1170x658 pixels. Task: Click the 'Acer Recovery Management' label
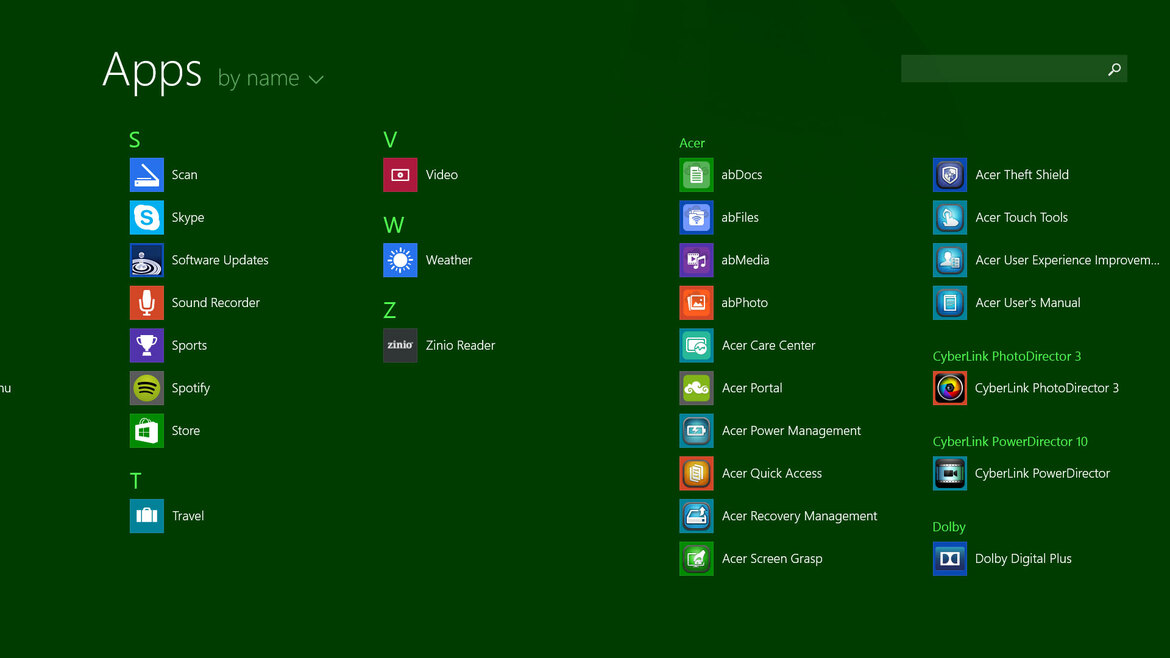click(799, 516)
